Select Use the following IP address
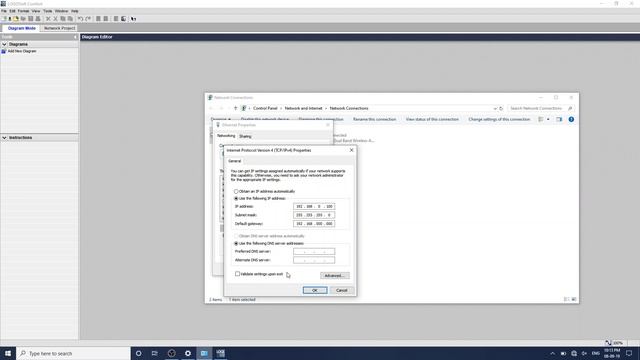The height and width of the screenshot is (360, 640). [x=236, y=198]
